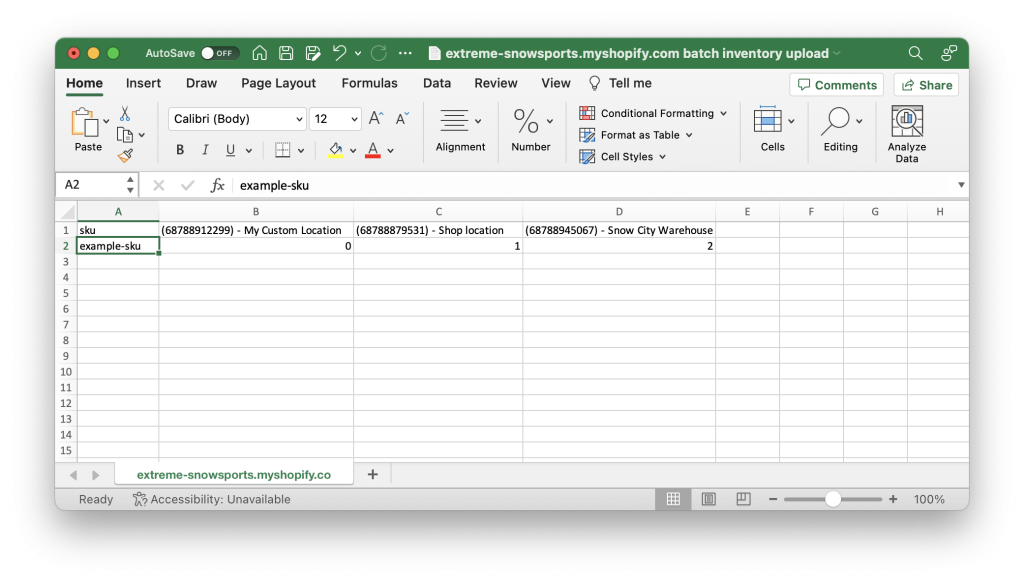
Task: Open the Conditional Formatting options
Action: pyautogui.click(x=652, y=113)
